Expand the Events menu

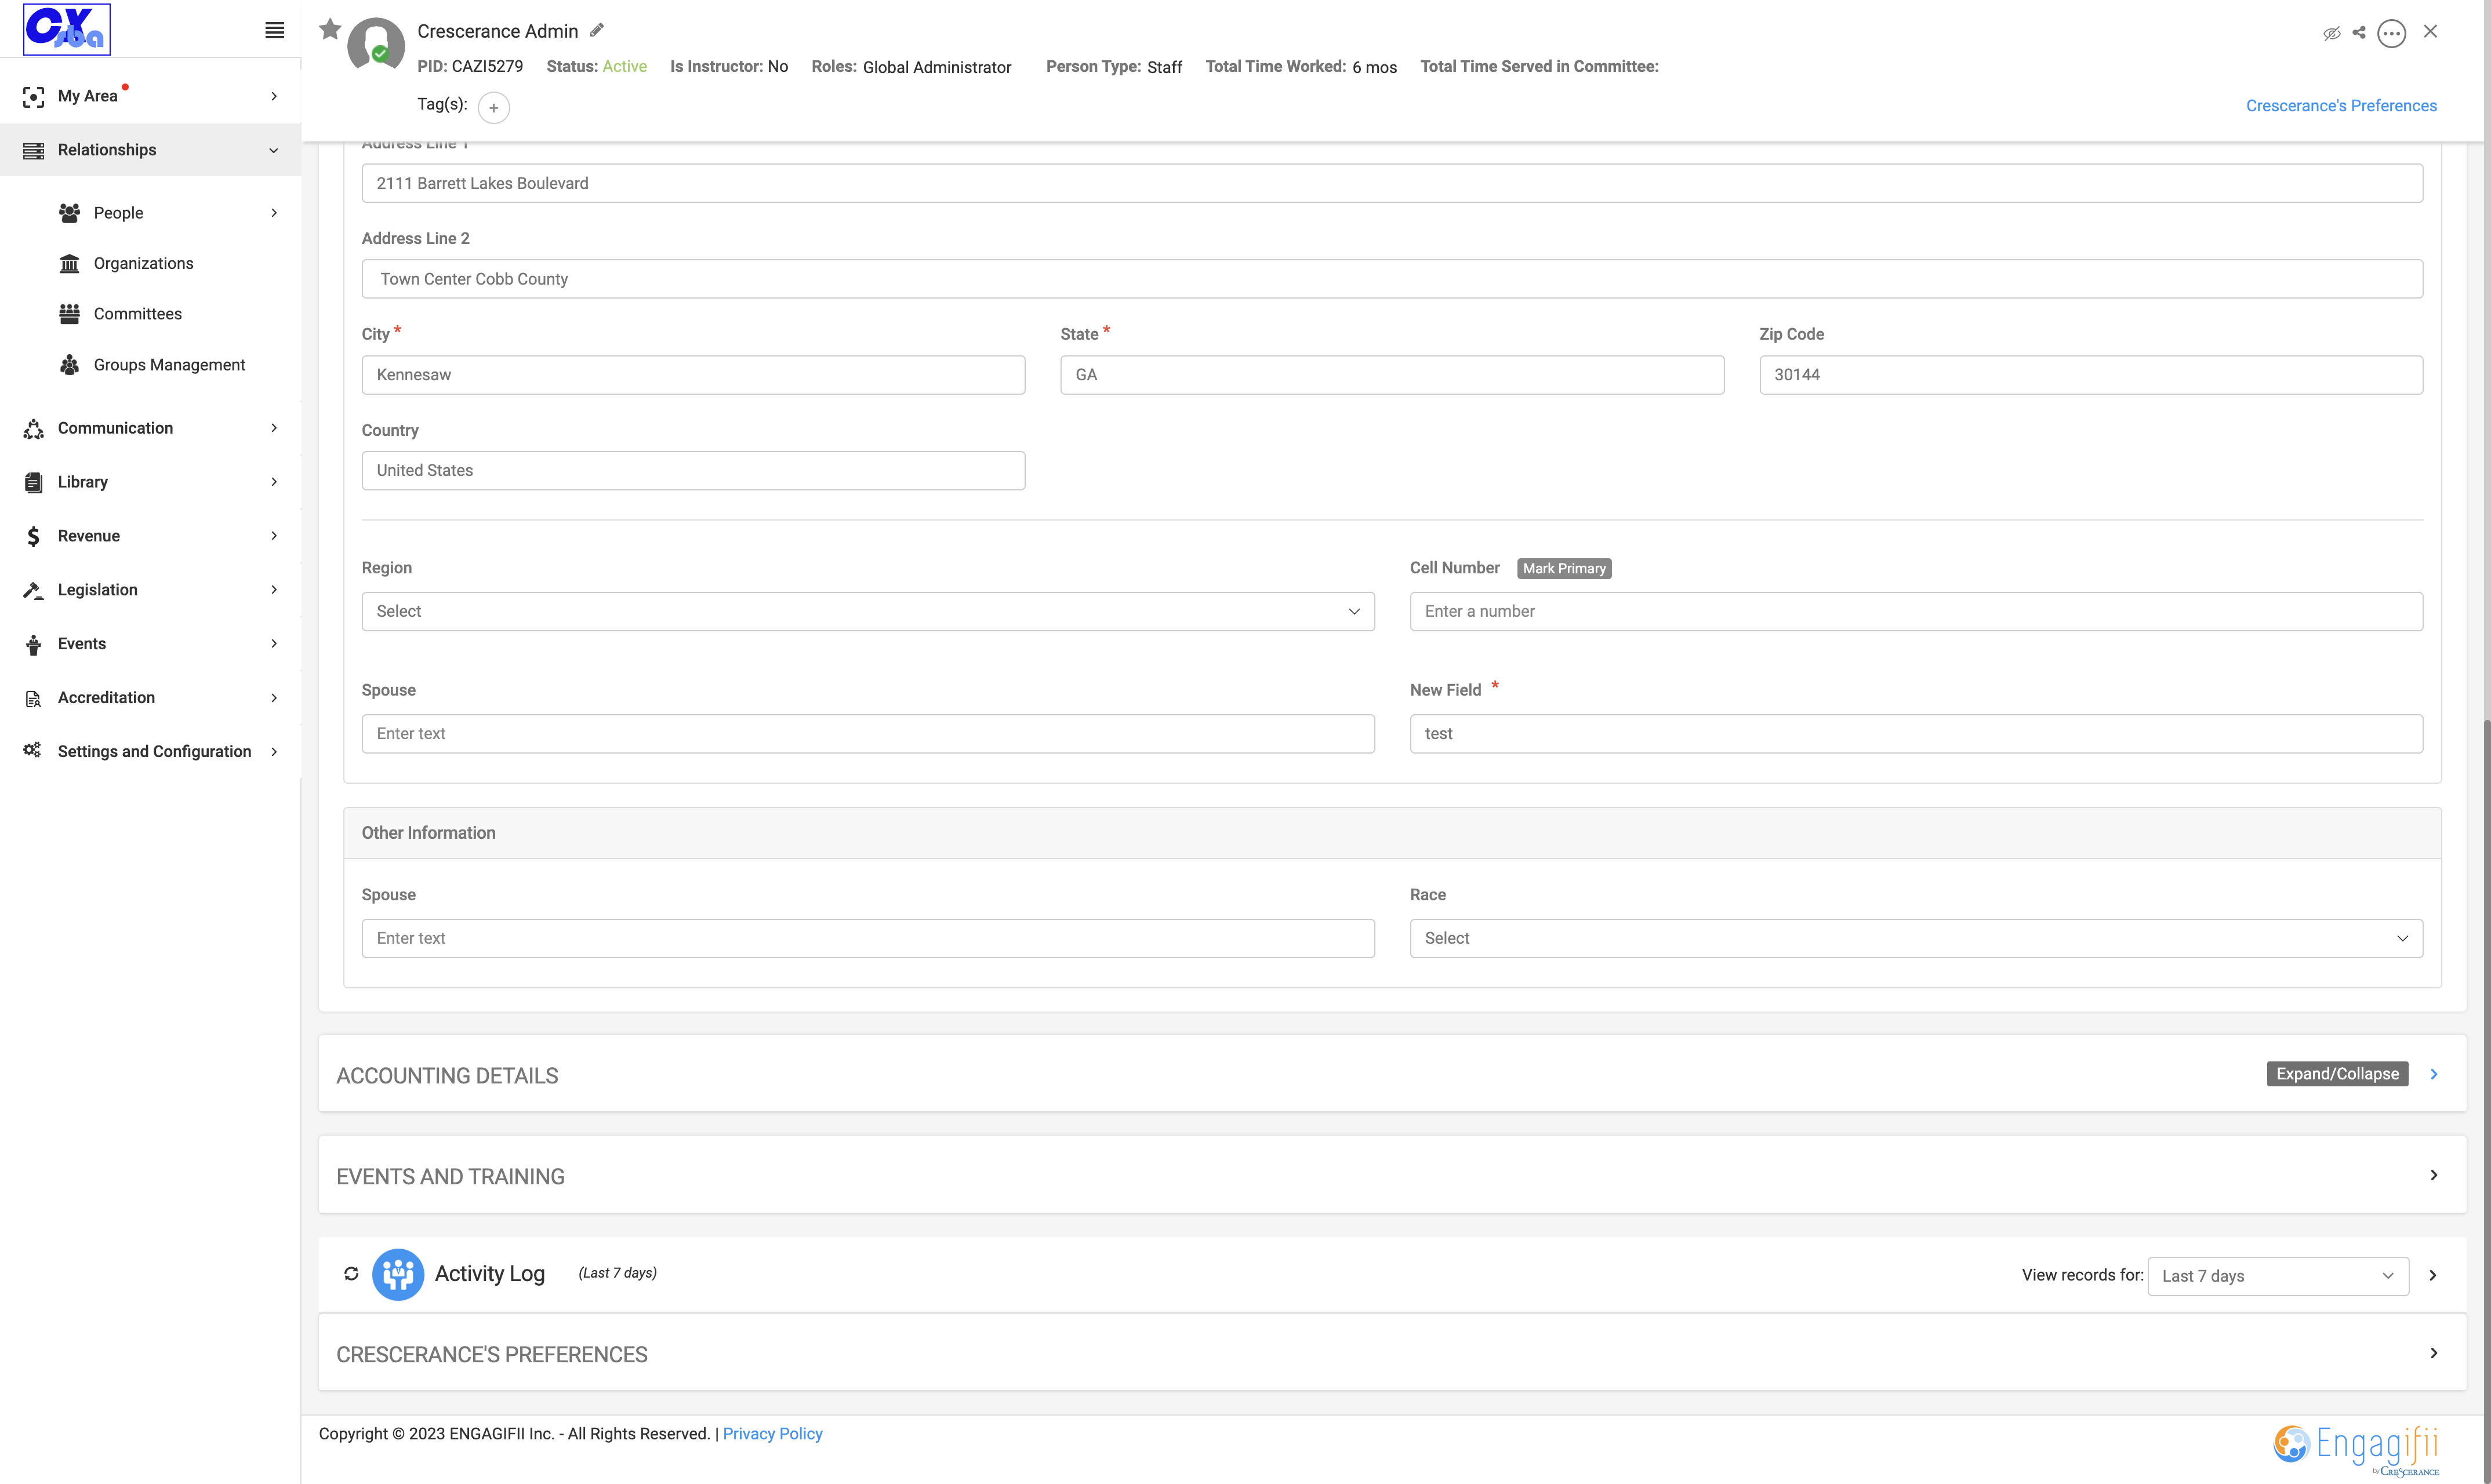click(150, 644)
